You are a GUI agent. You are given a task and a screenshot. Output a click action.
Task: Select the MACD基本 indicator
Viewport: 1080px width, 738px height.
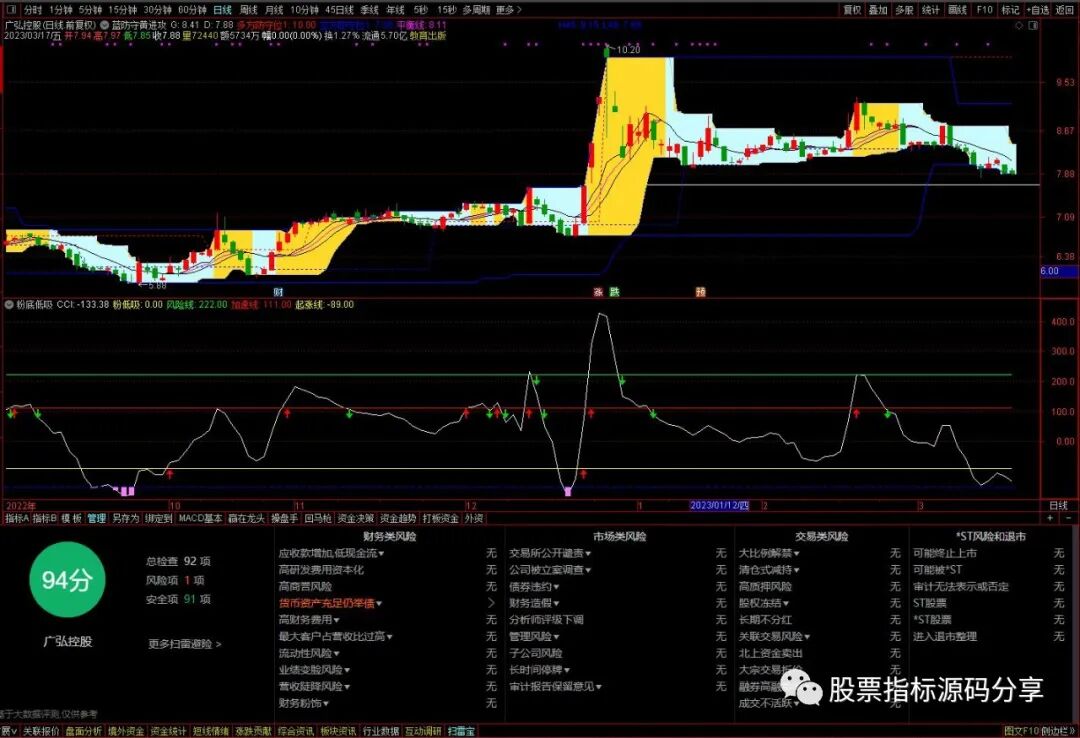(x=200, y=518)
